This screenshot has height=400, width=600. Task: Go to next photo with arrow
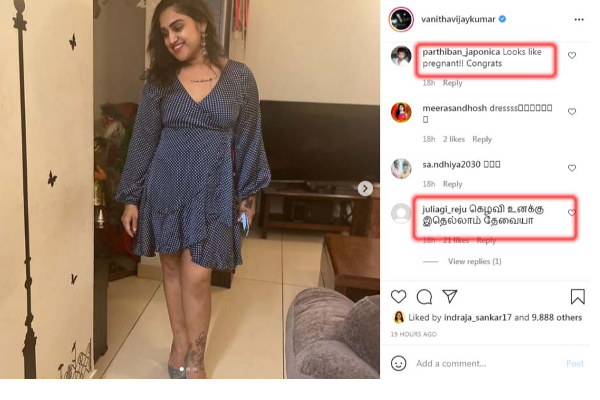pos(365,188)
